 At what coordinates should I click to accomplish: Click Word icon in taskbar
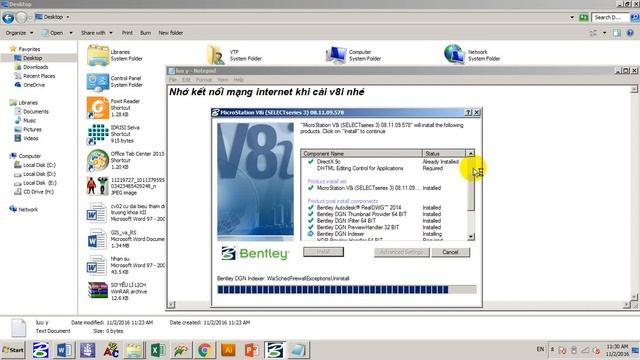pos(64,350)
